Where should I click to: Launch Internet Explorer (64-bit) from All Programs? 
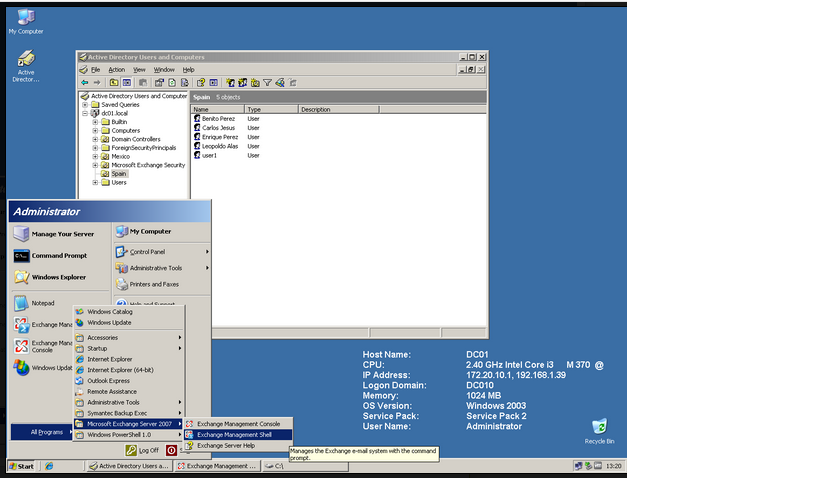click(128, 370)
